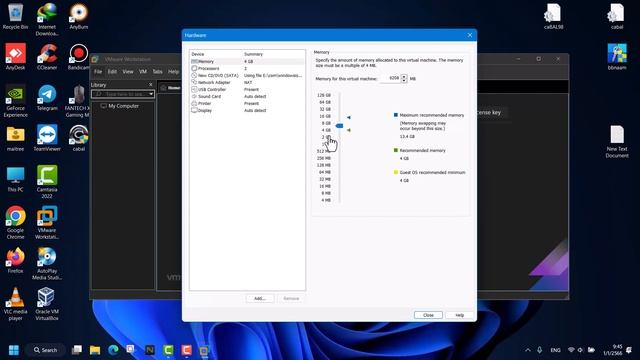
Task: Open the AutoPlay Media Studio desktop icon
Action: pyautogui.click(x=47, y=264)
